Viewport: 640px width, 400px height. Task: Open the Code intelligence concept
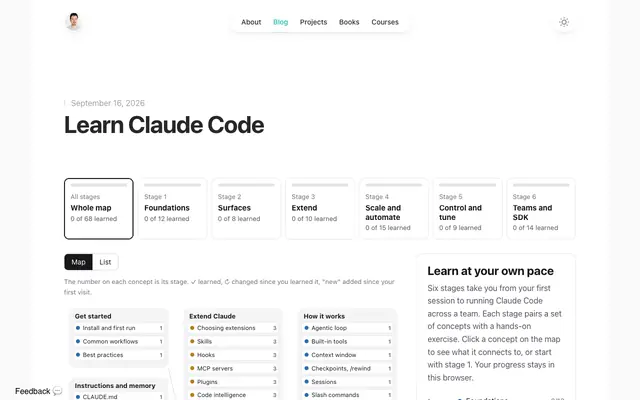click(x=233, y=395)
